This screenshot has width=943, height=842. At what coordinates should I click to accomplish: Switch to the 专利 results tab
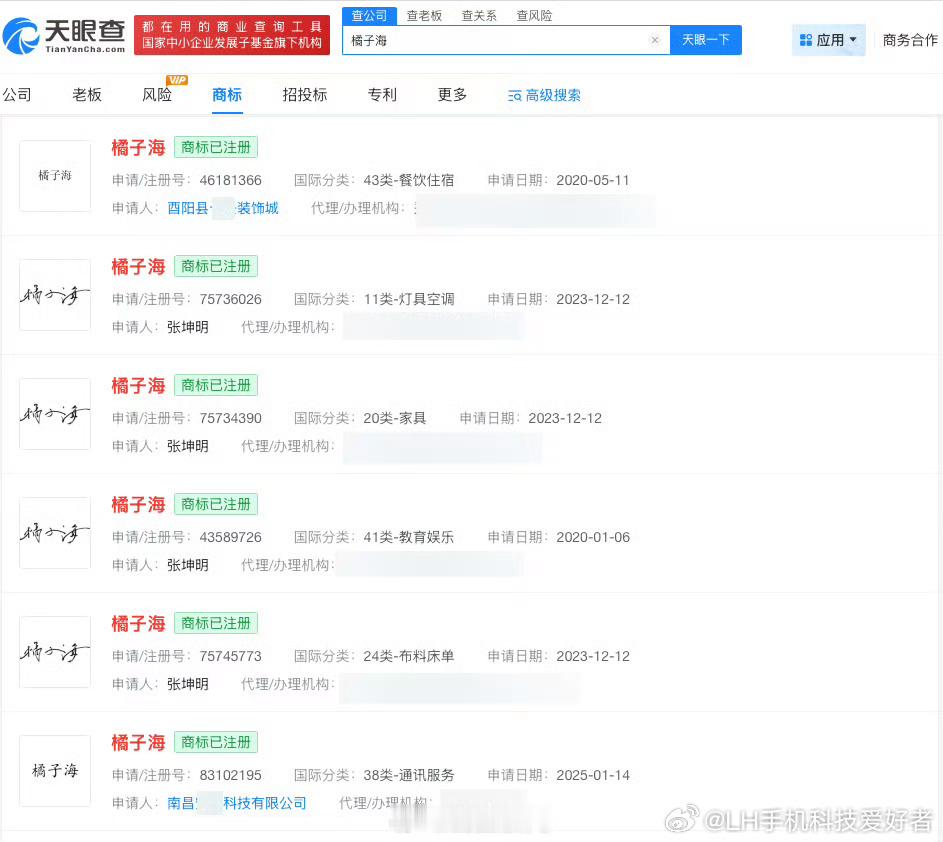point(382,94)
